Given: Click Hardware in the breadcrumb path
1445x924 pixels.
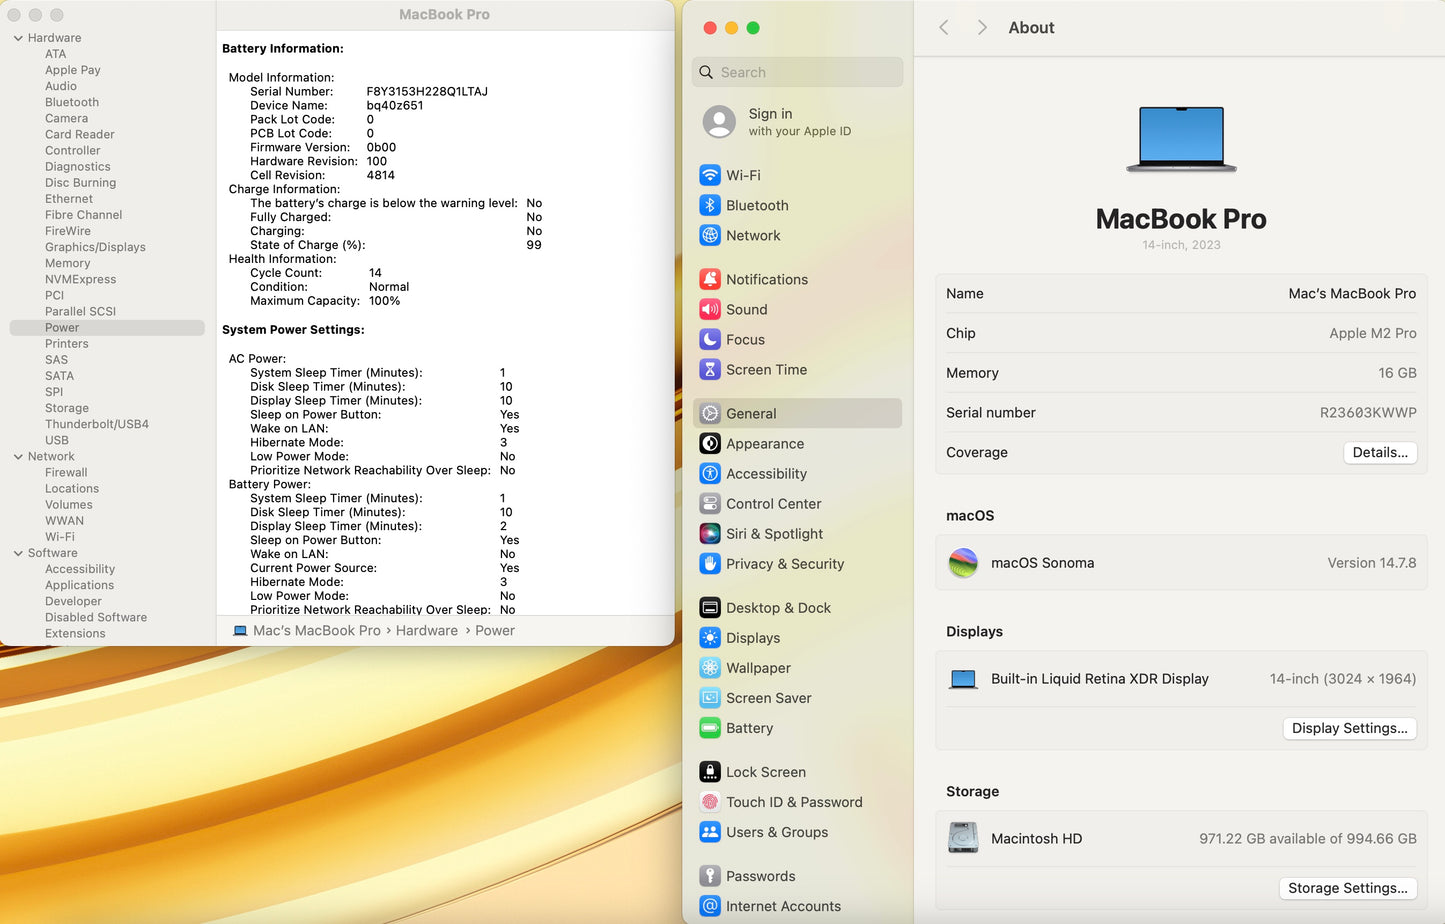Looking at the screenshot, I should [427, 630].
